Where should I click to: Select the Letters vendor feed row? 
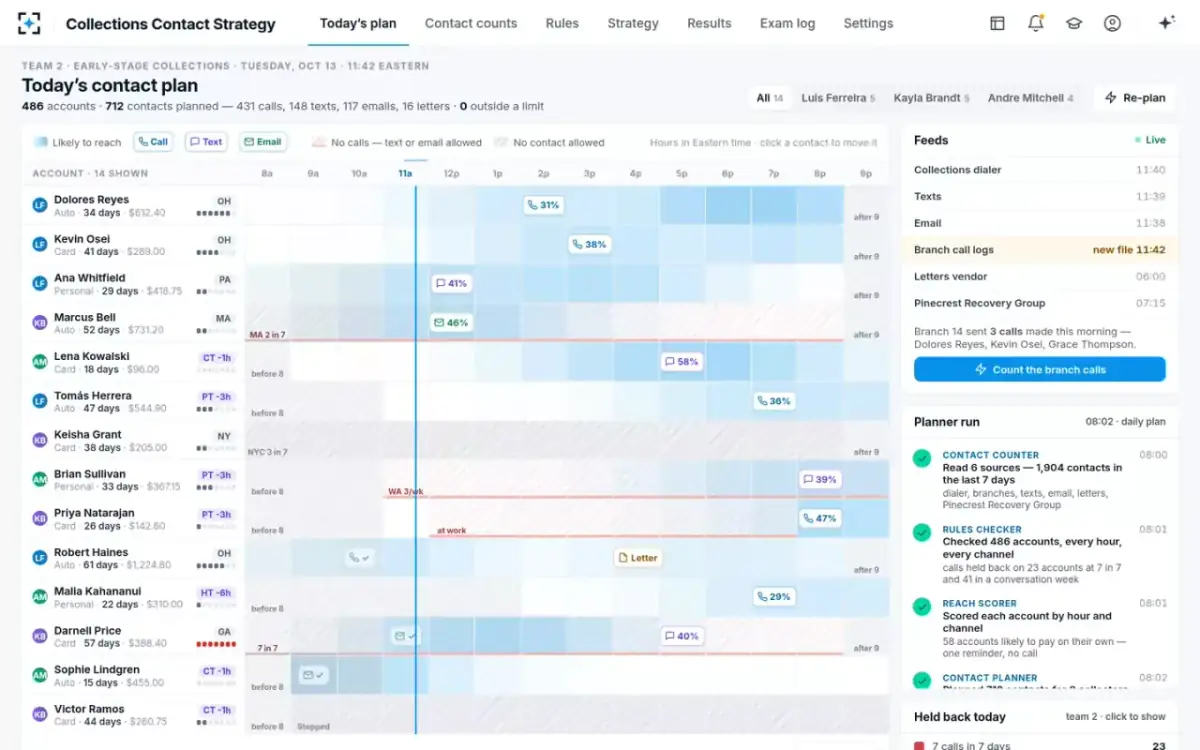coord(1039,277)
